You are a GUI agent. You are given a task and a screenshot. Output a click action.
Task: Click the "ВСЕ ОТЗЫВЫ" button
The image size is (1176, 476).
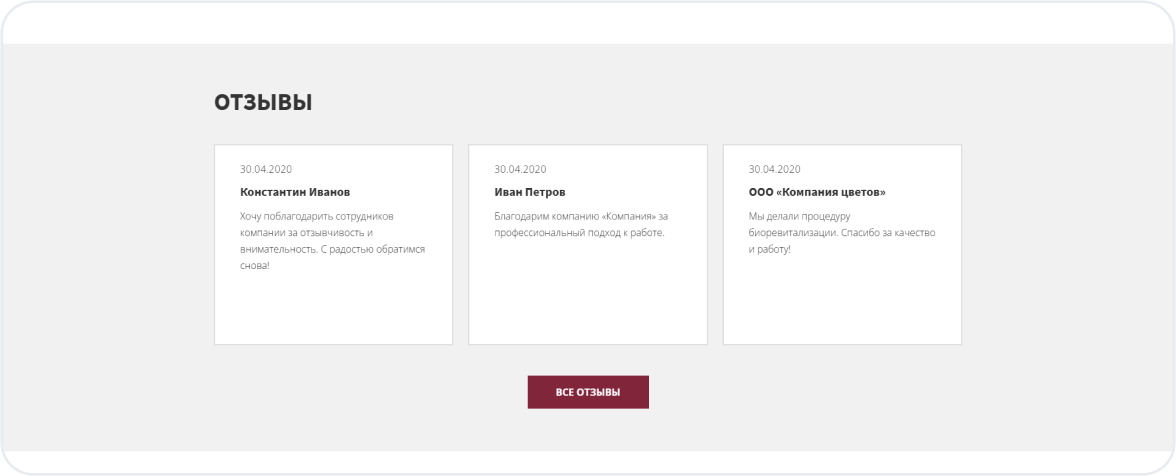point(588,392)
